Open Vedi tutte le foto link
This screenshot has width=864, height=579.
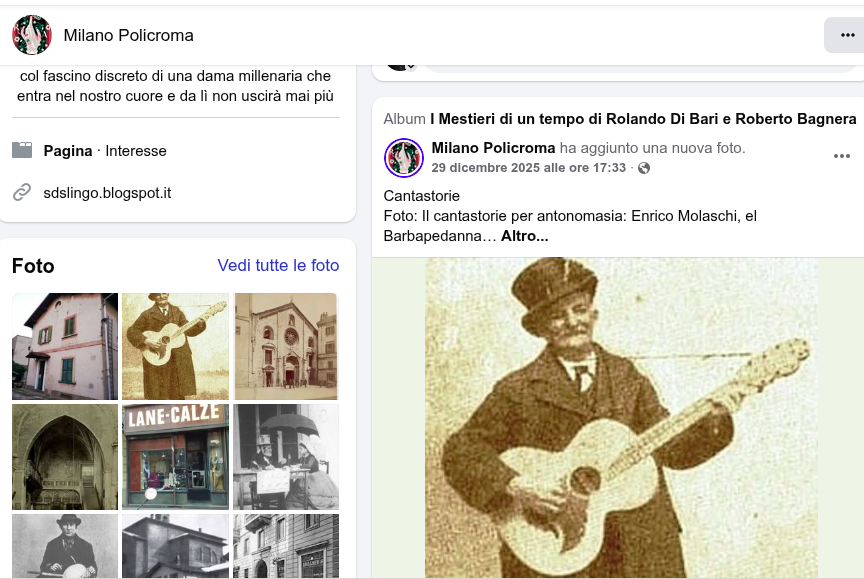coord(278,265)
